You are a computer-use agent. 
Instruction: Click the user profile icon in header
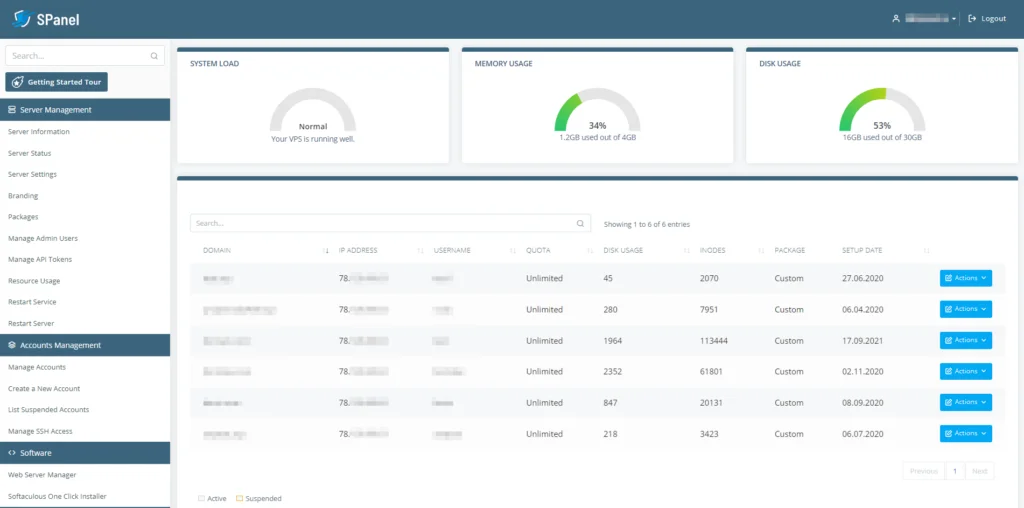click(x=896, y=18)
